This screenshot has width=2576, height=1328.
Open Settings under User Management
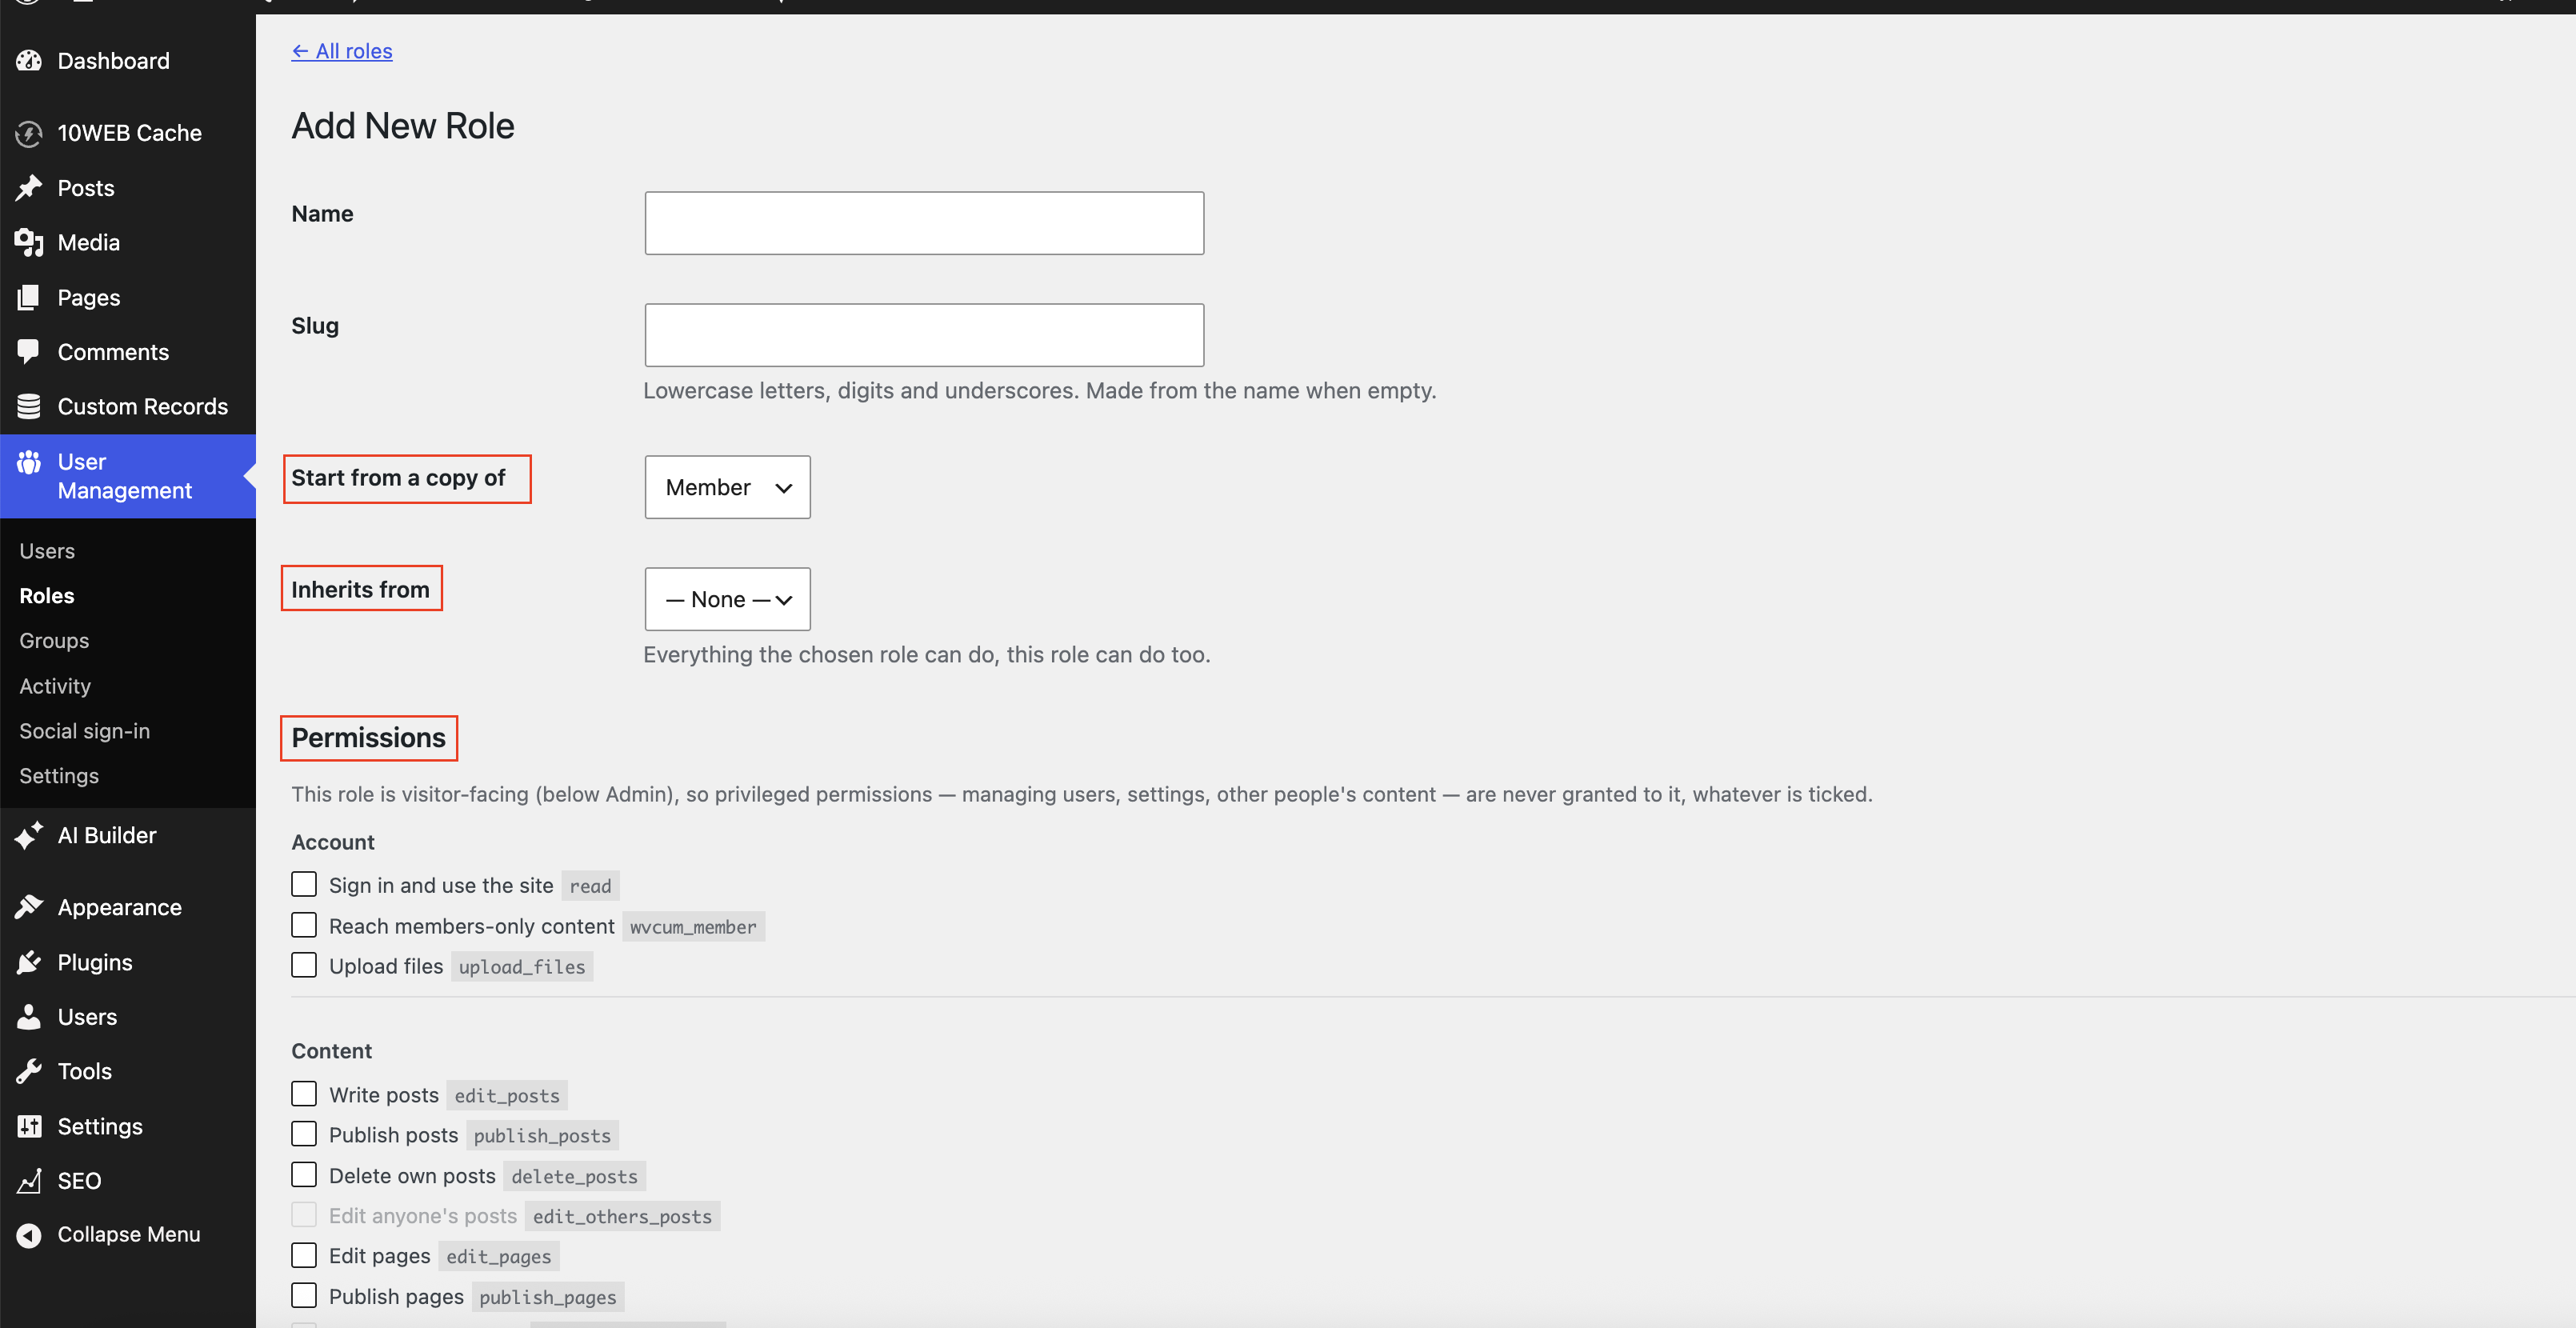coord(59,776)
